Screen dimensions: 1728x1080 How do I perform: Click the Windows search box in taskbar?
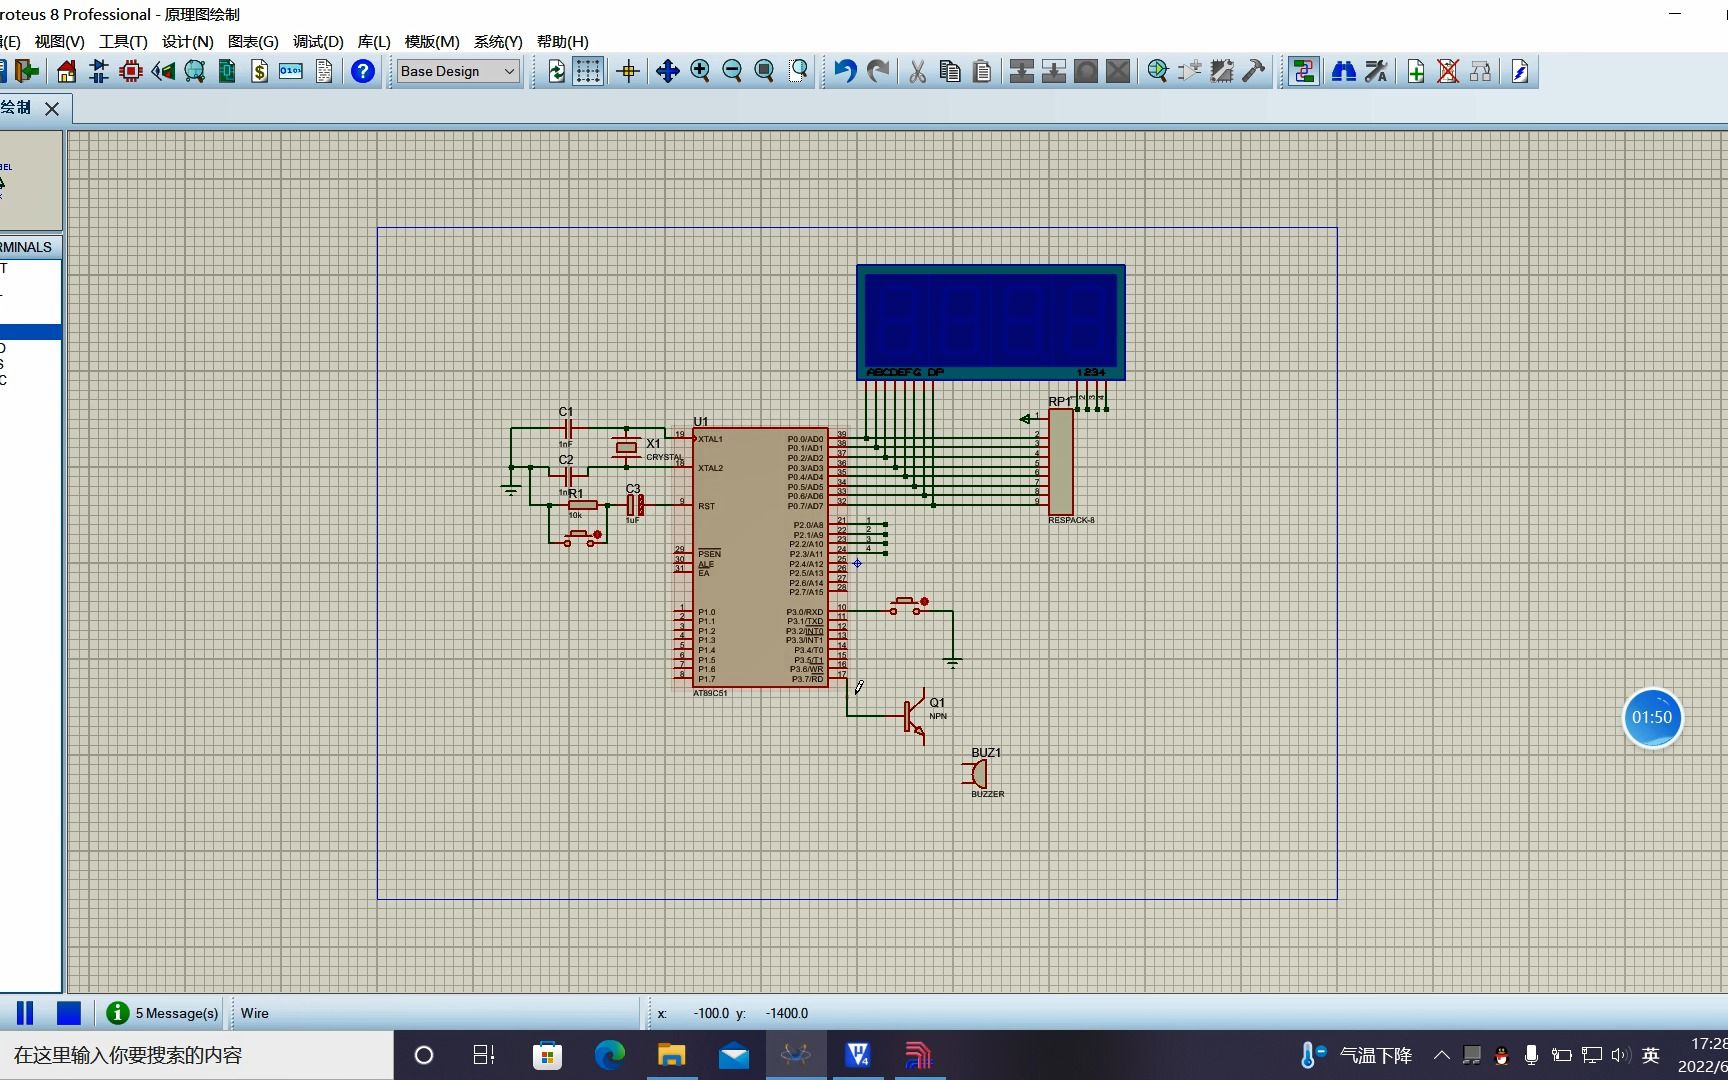point(196,1055)
